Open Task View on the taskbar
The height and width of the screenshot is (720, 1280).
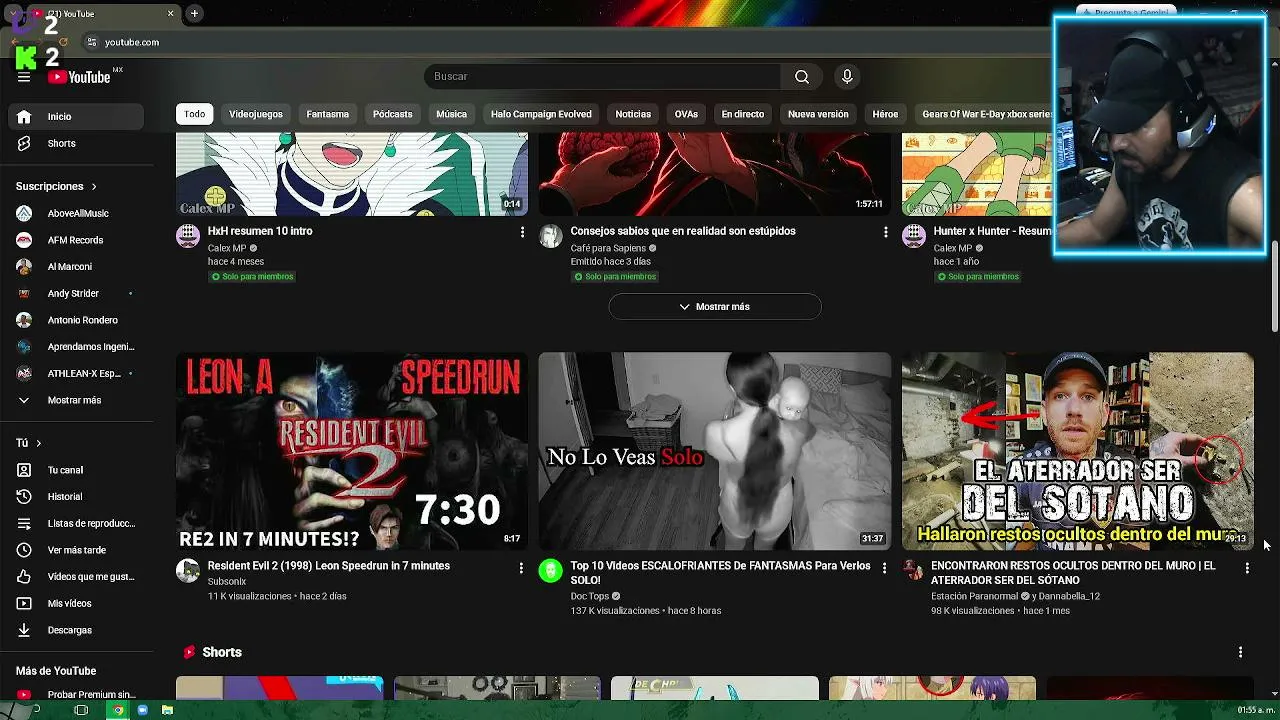pyautogui.click(x=81, y=710)
